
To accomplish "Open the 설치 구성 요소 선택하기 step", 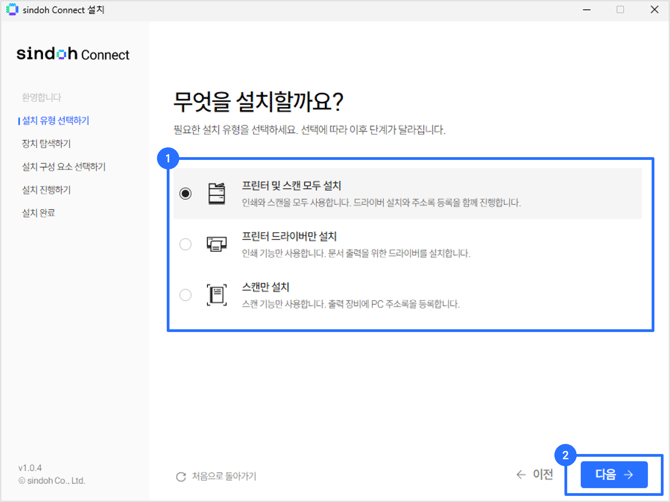I will 64,167.
